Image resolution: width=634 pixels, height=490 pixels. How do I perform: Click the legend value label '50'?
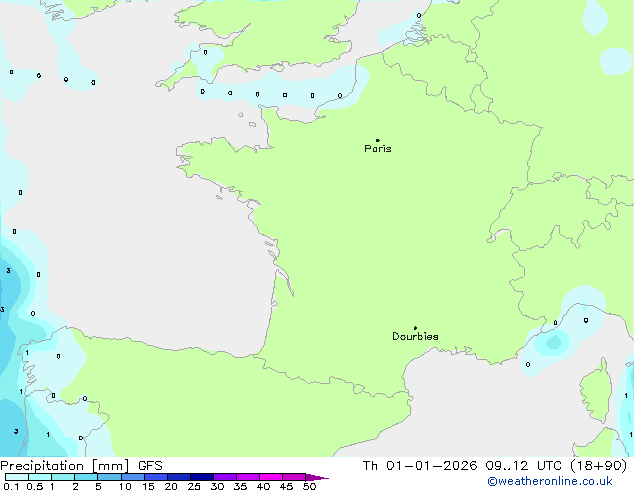(309, 486)
